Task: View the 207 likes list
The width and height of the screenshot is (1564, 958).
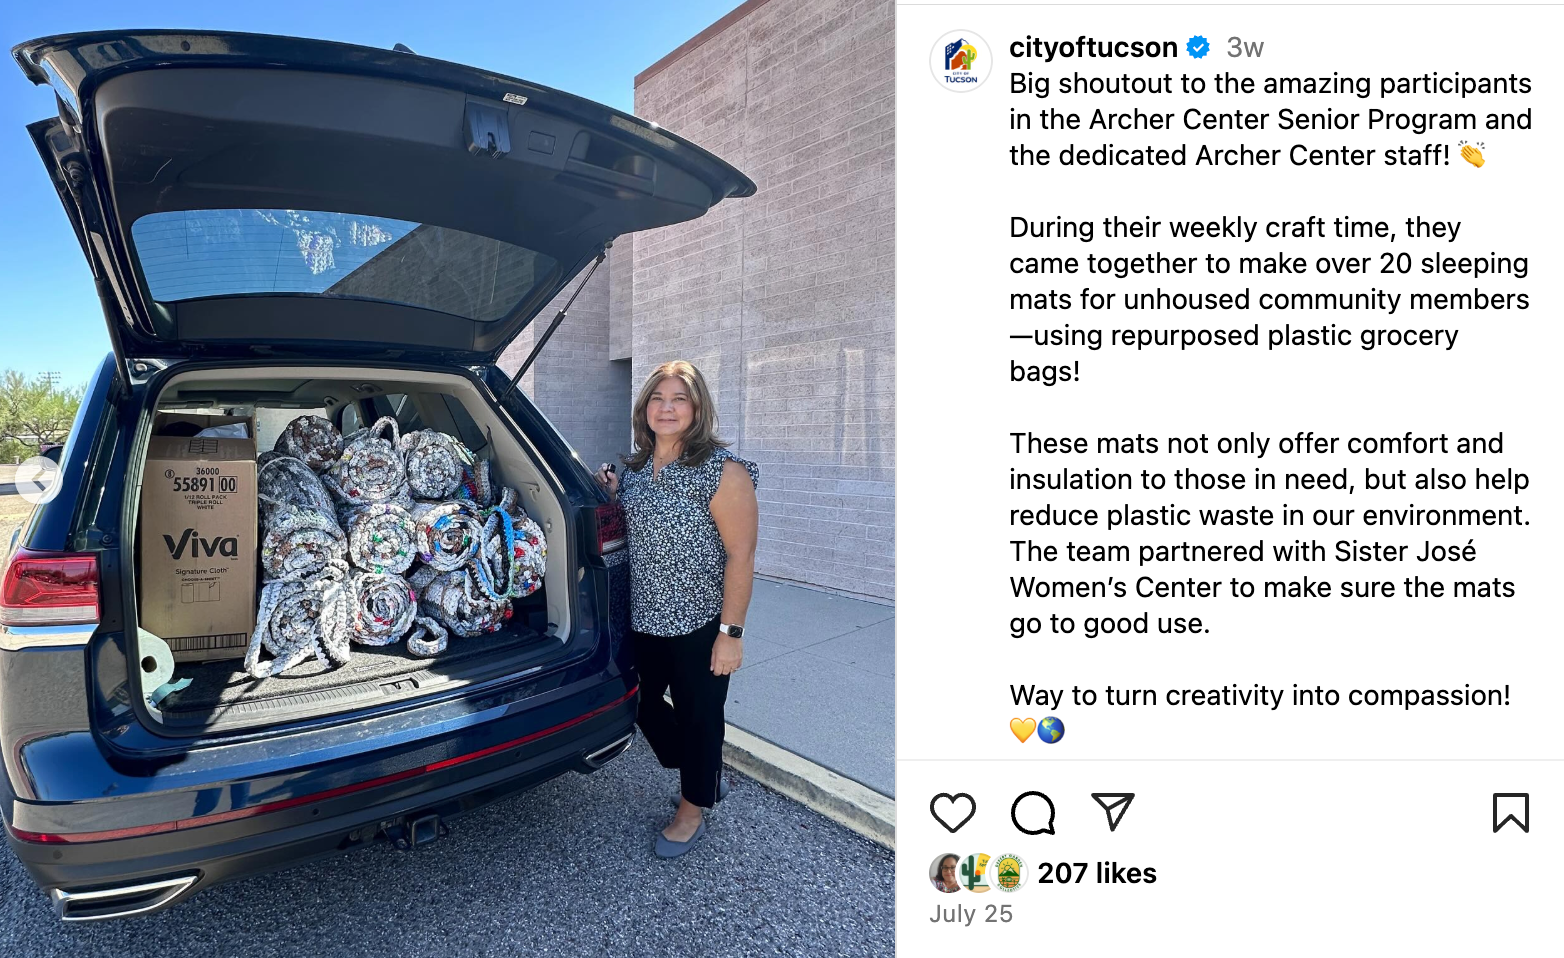Action: click(x=1097, y=873)
